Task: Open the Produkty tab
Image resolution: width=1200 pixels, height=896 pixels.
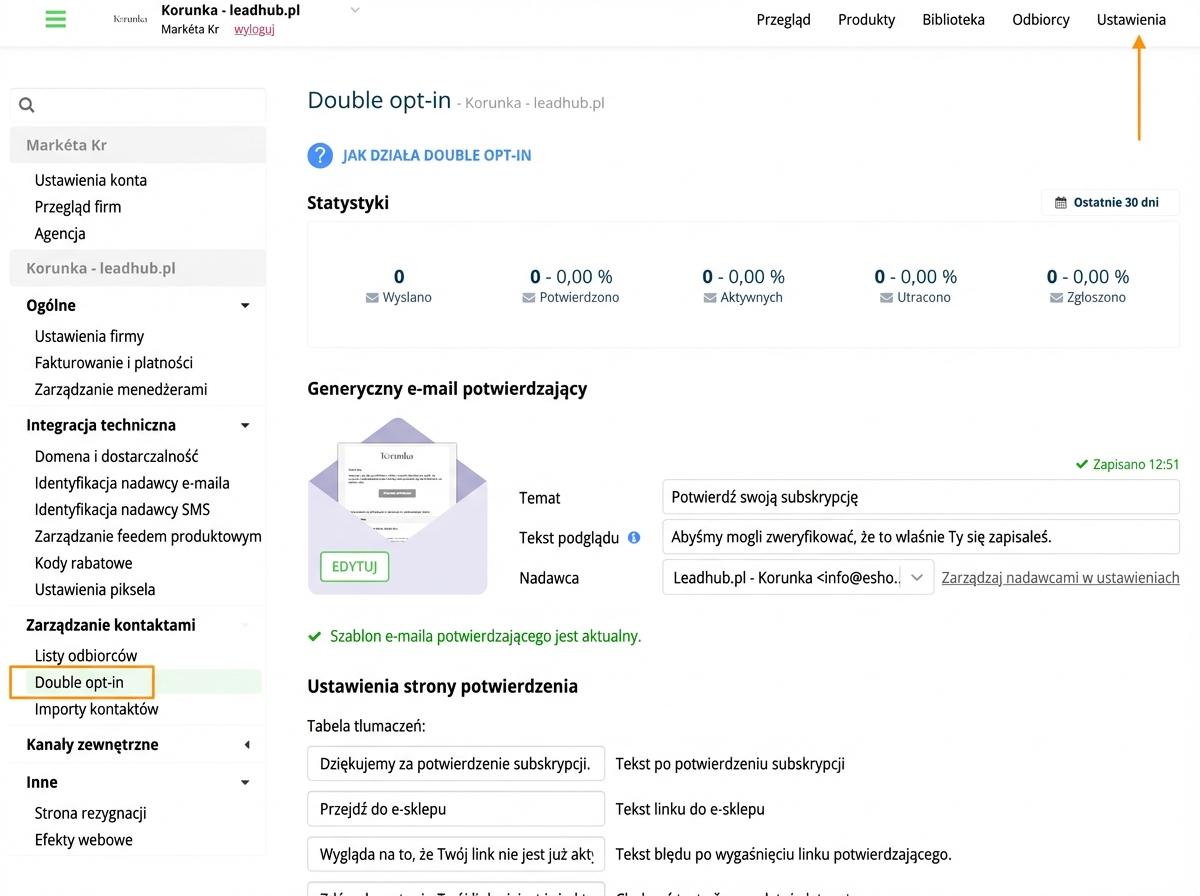Action: (866, 19)
